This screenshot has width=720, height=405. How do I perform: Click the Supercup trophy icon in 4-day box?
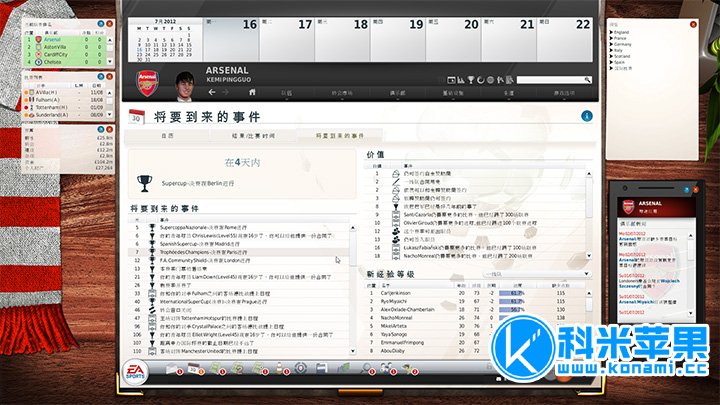pyautogui.click(x=144, y=183)
